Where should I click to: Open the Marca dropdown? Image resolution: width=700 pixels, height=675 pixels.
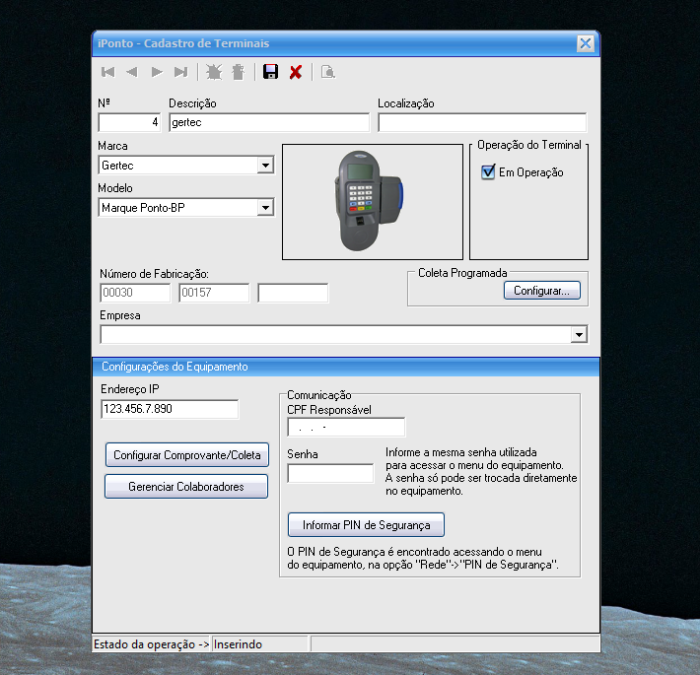pyautogui.click(x=265, y=166)
